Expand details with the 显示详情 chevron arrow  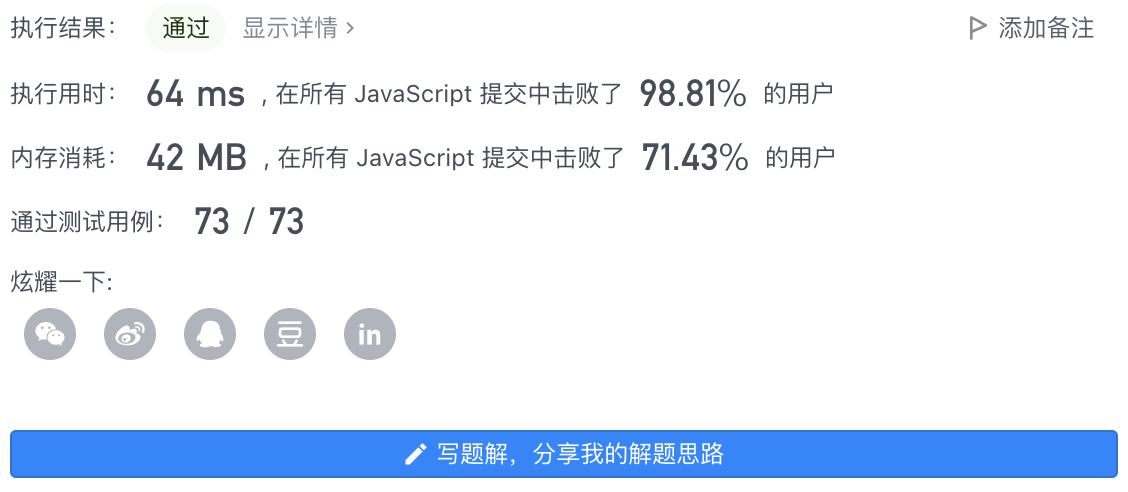(x=350, y=28)
